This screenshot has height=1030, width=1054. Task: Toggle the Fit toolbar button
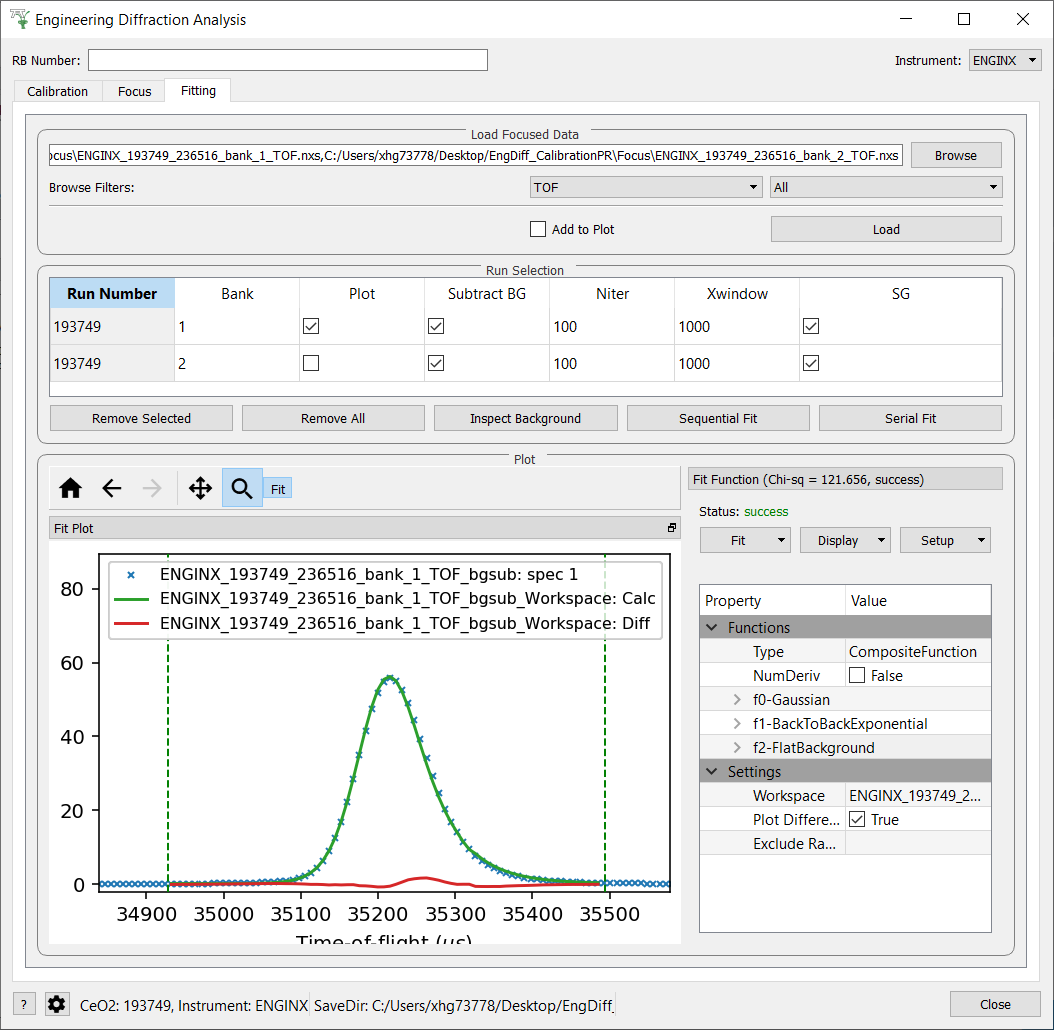278,489
